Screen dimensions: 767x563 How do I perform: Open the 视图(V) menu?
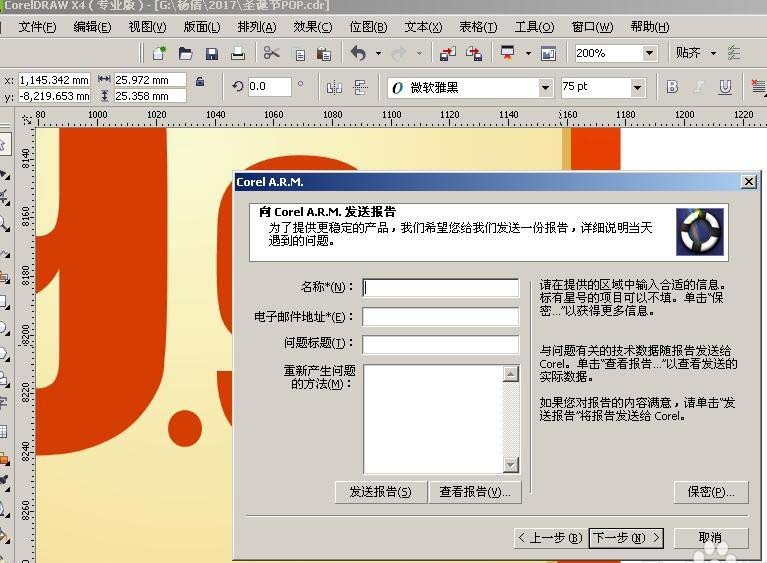tap(147, 27)
